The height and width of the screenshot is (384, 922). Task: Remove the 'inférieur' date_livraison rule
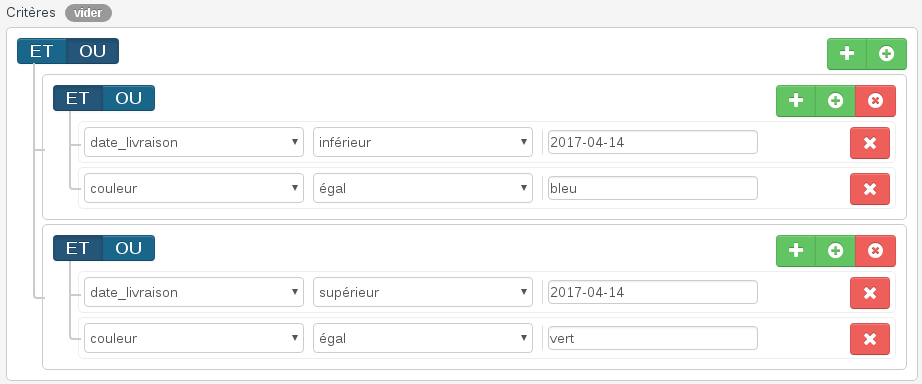(x=870, y=143)
